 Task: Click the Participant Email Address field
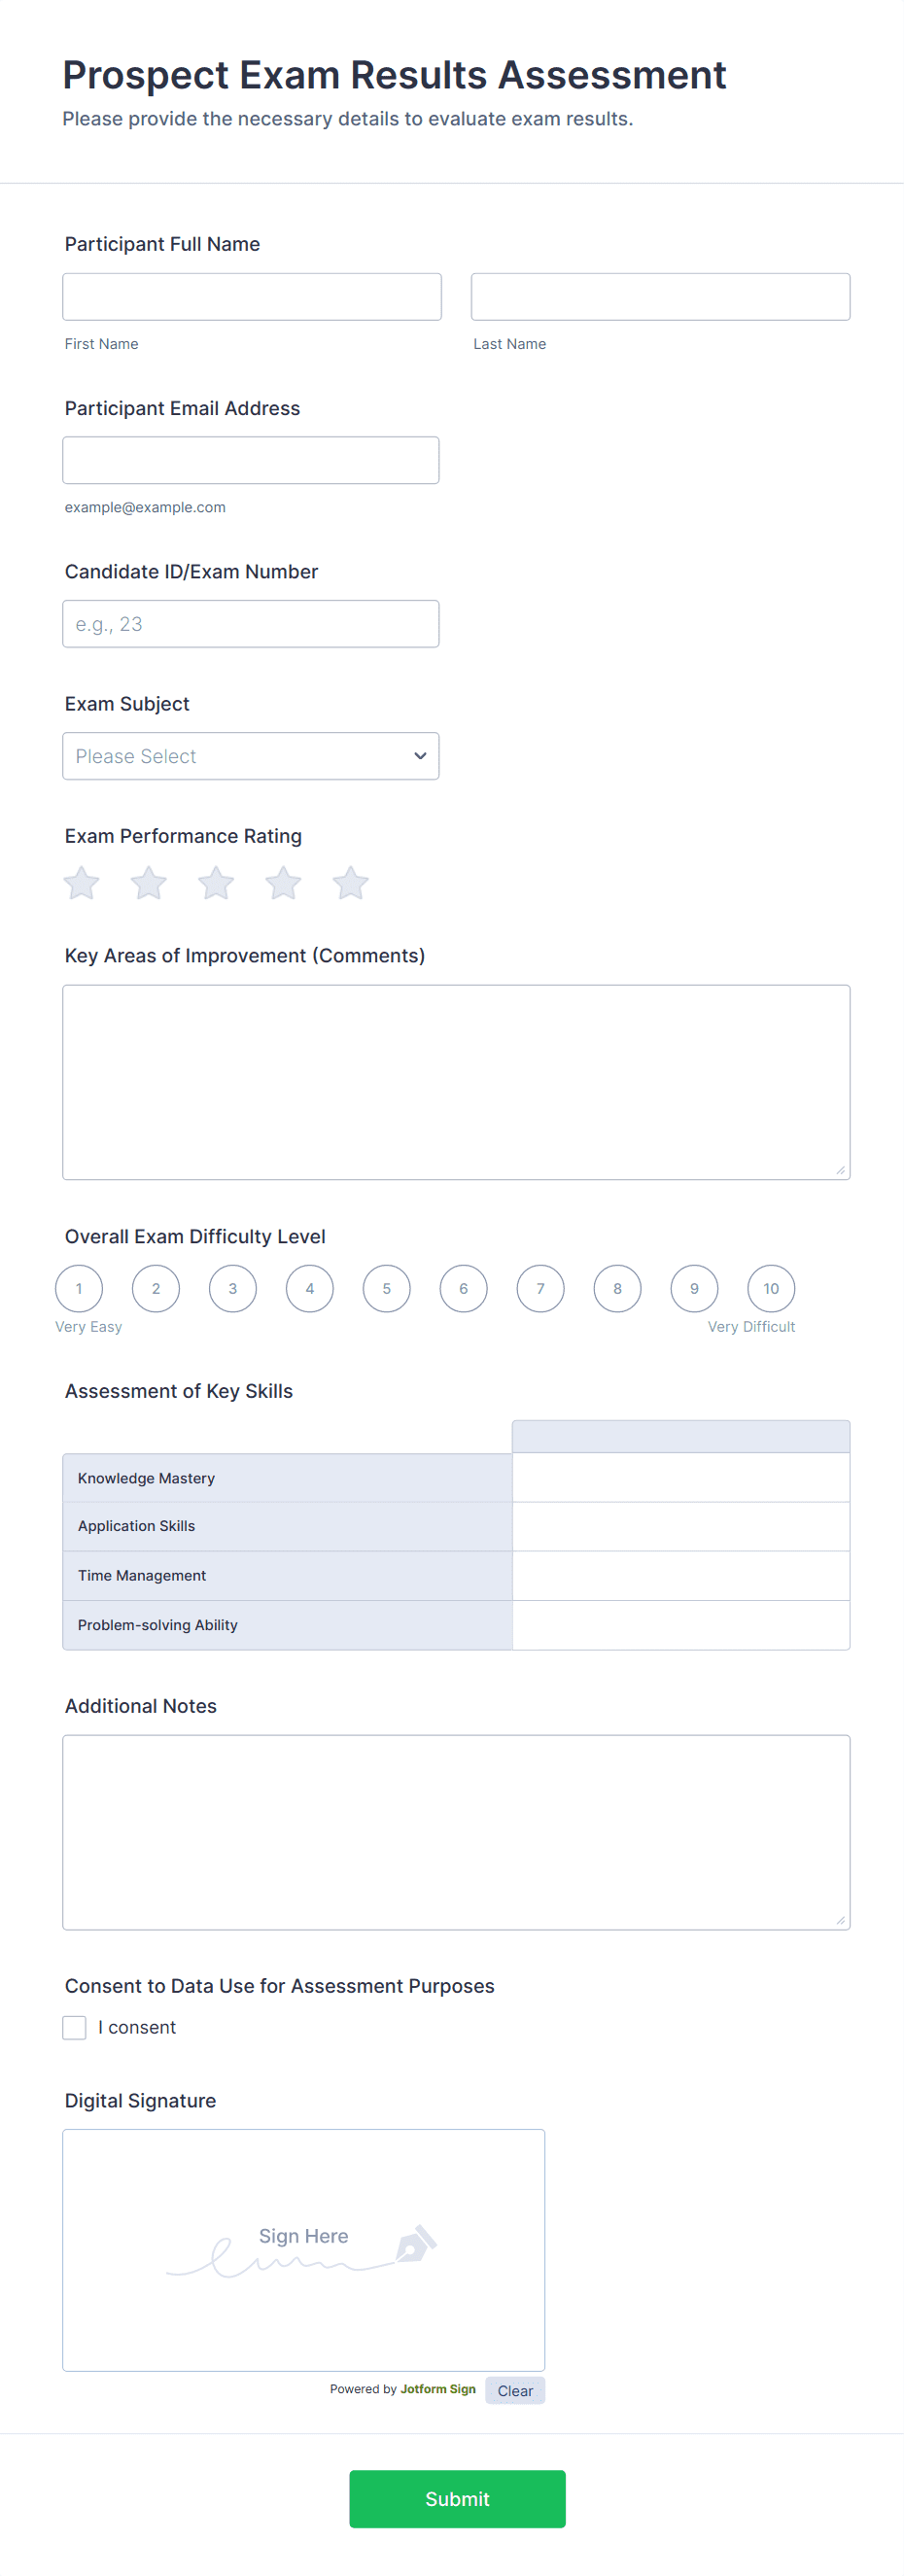click(251, 460)
